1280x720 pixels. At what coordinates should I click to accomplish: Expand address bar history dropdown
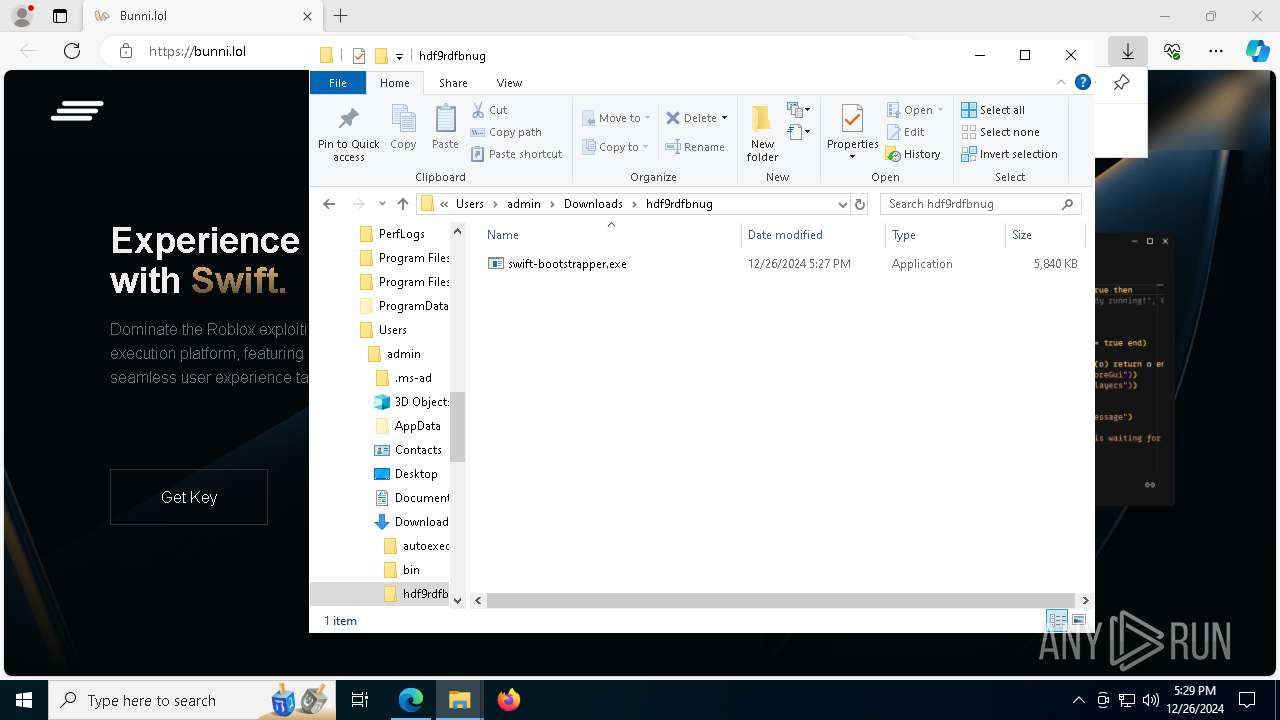(842, 204)
